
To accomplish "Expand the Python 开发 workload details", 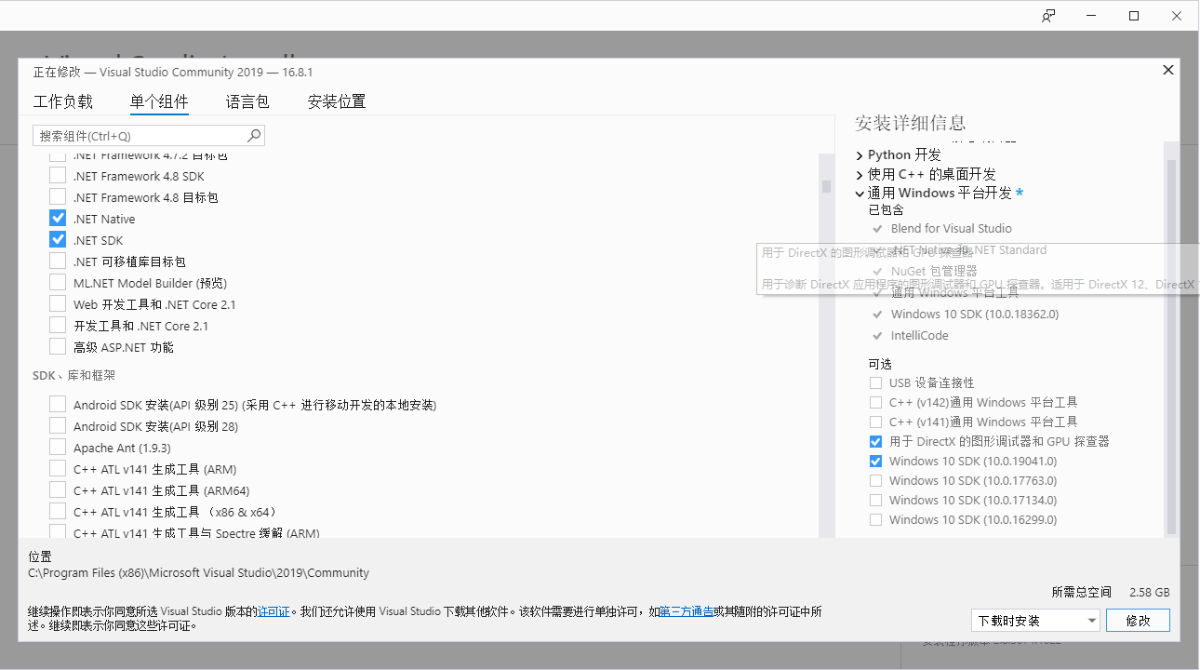I will 860,155.
